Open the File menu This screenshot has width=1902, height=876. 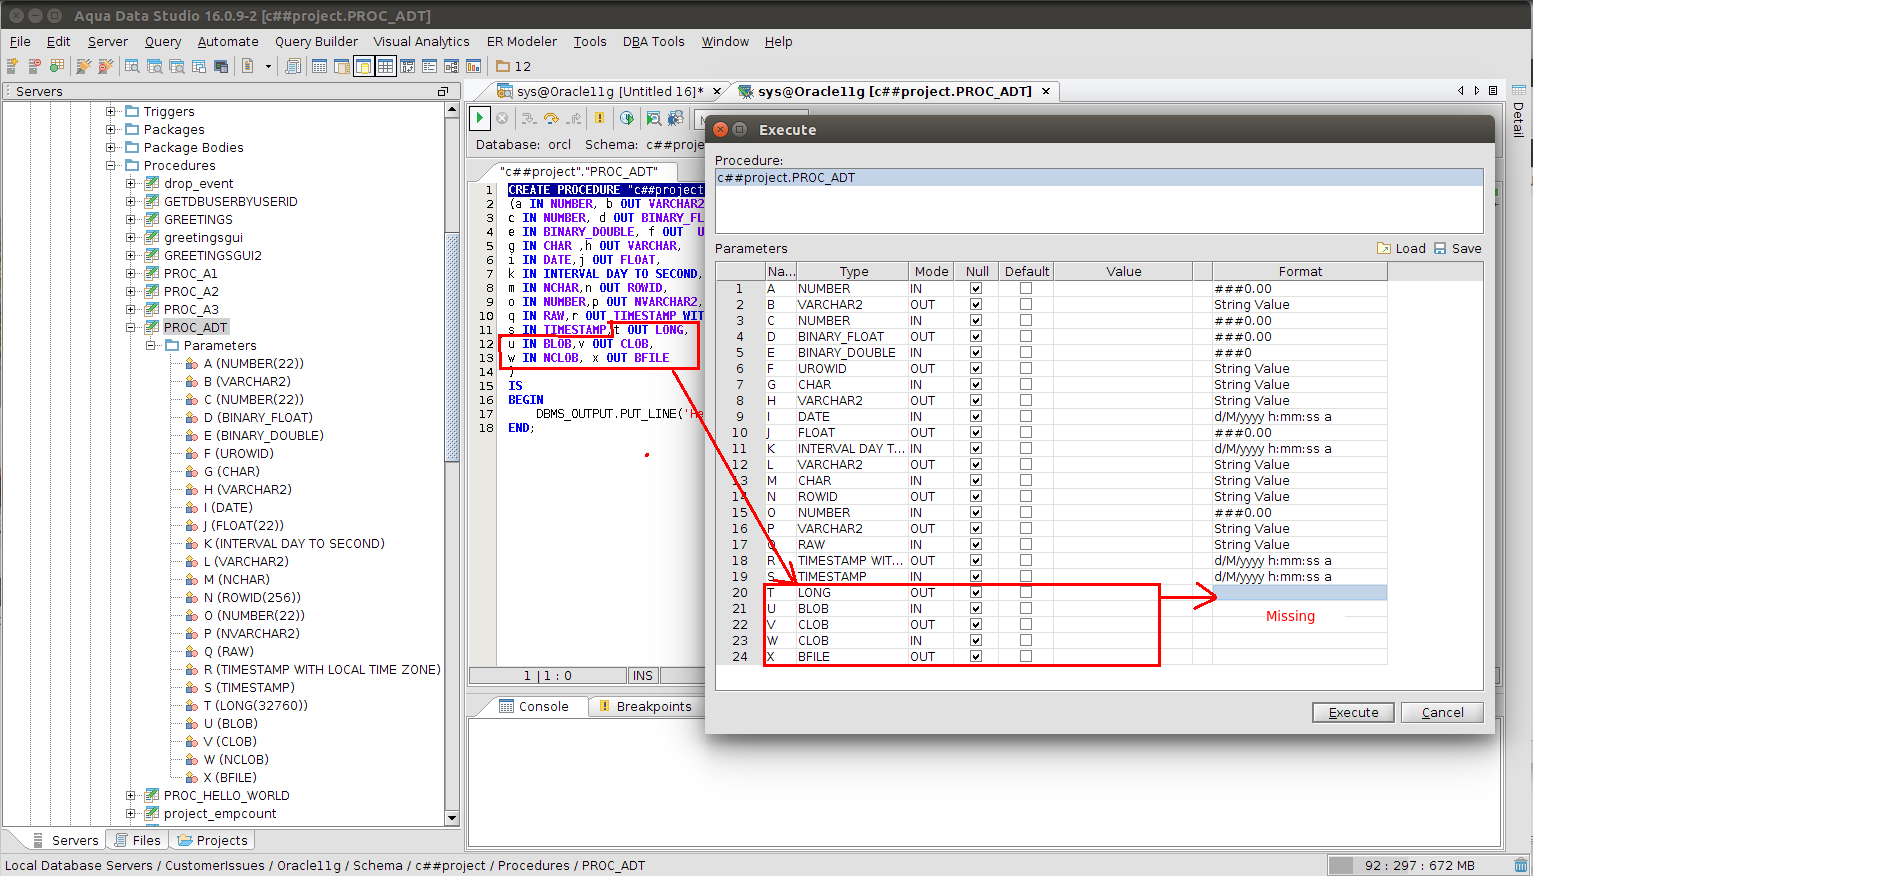pos(20,42)
